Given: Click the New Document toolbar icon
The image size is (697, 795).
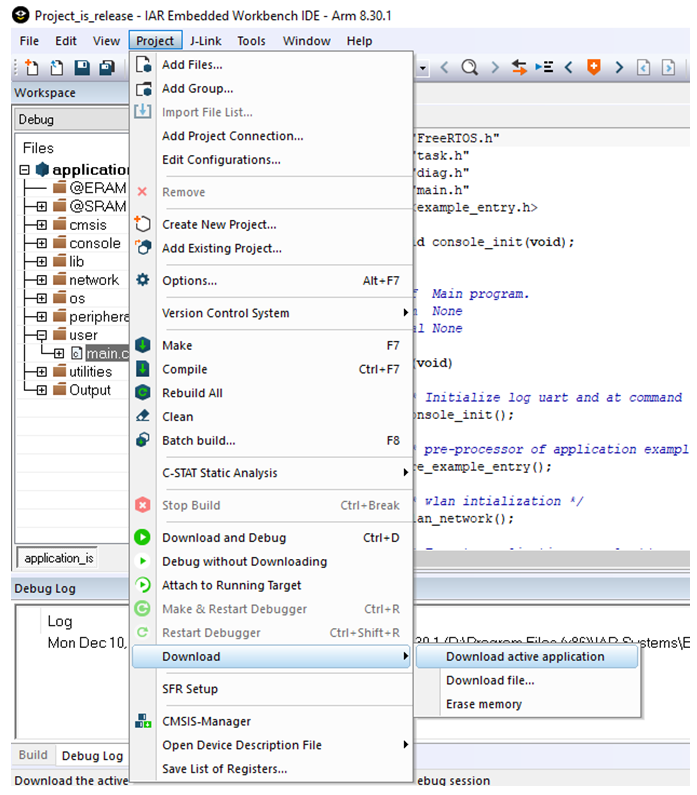Looking at the screenshot, I should coord(31,67).
